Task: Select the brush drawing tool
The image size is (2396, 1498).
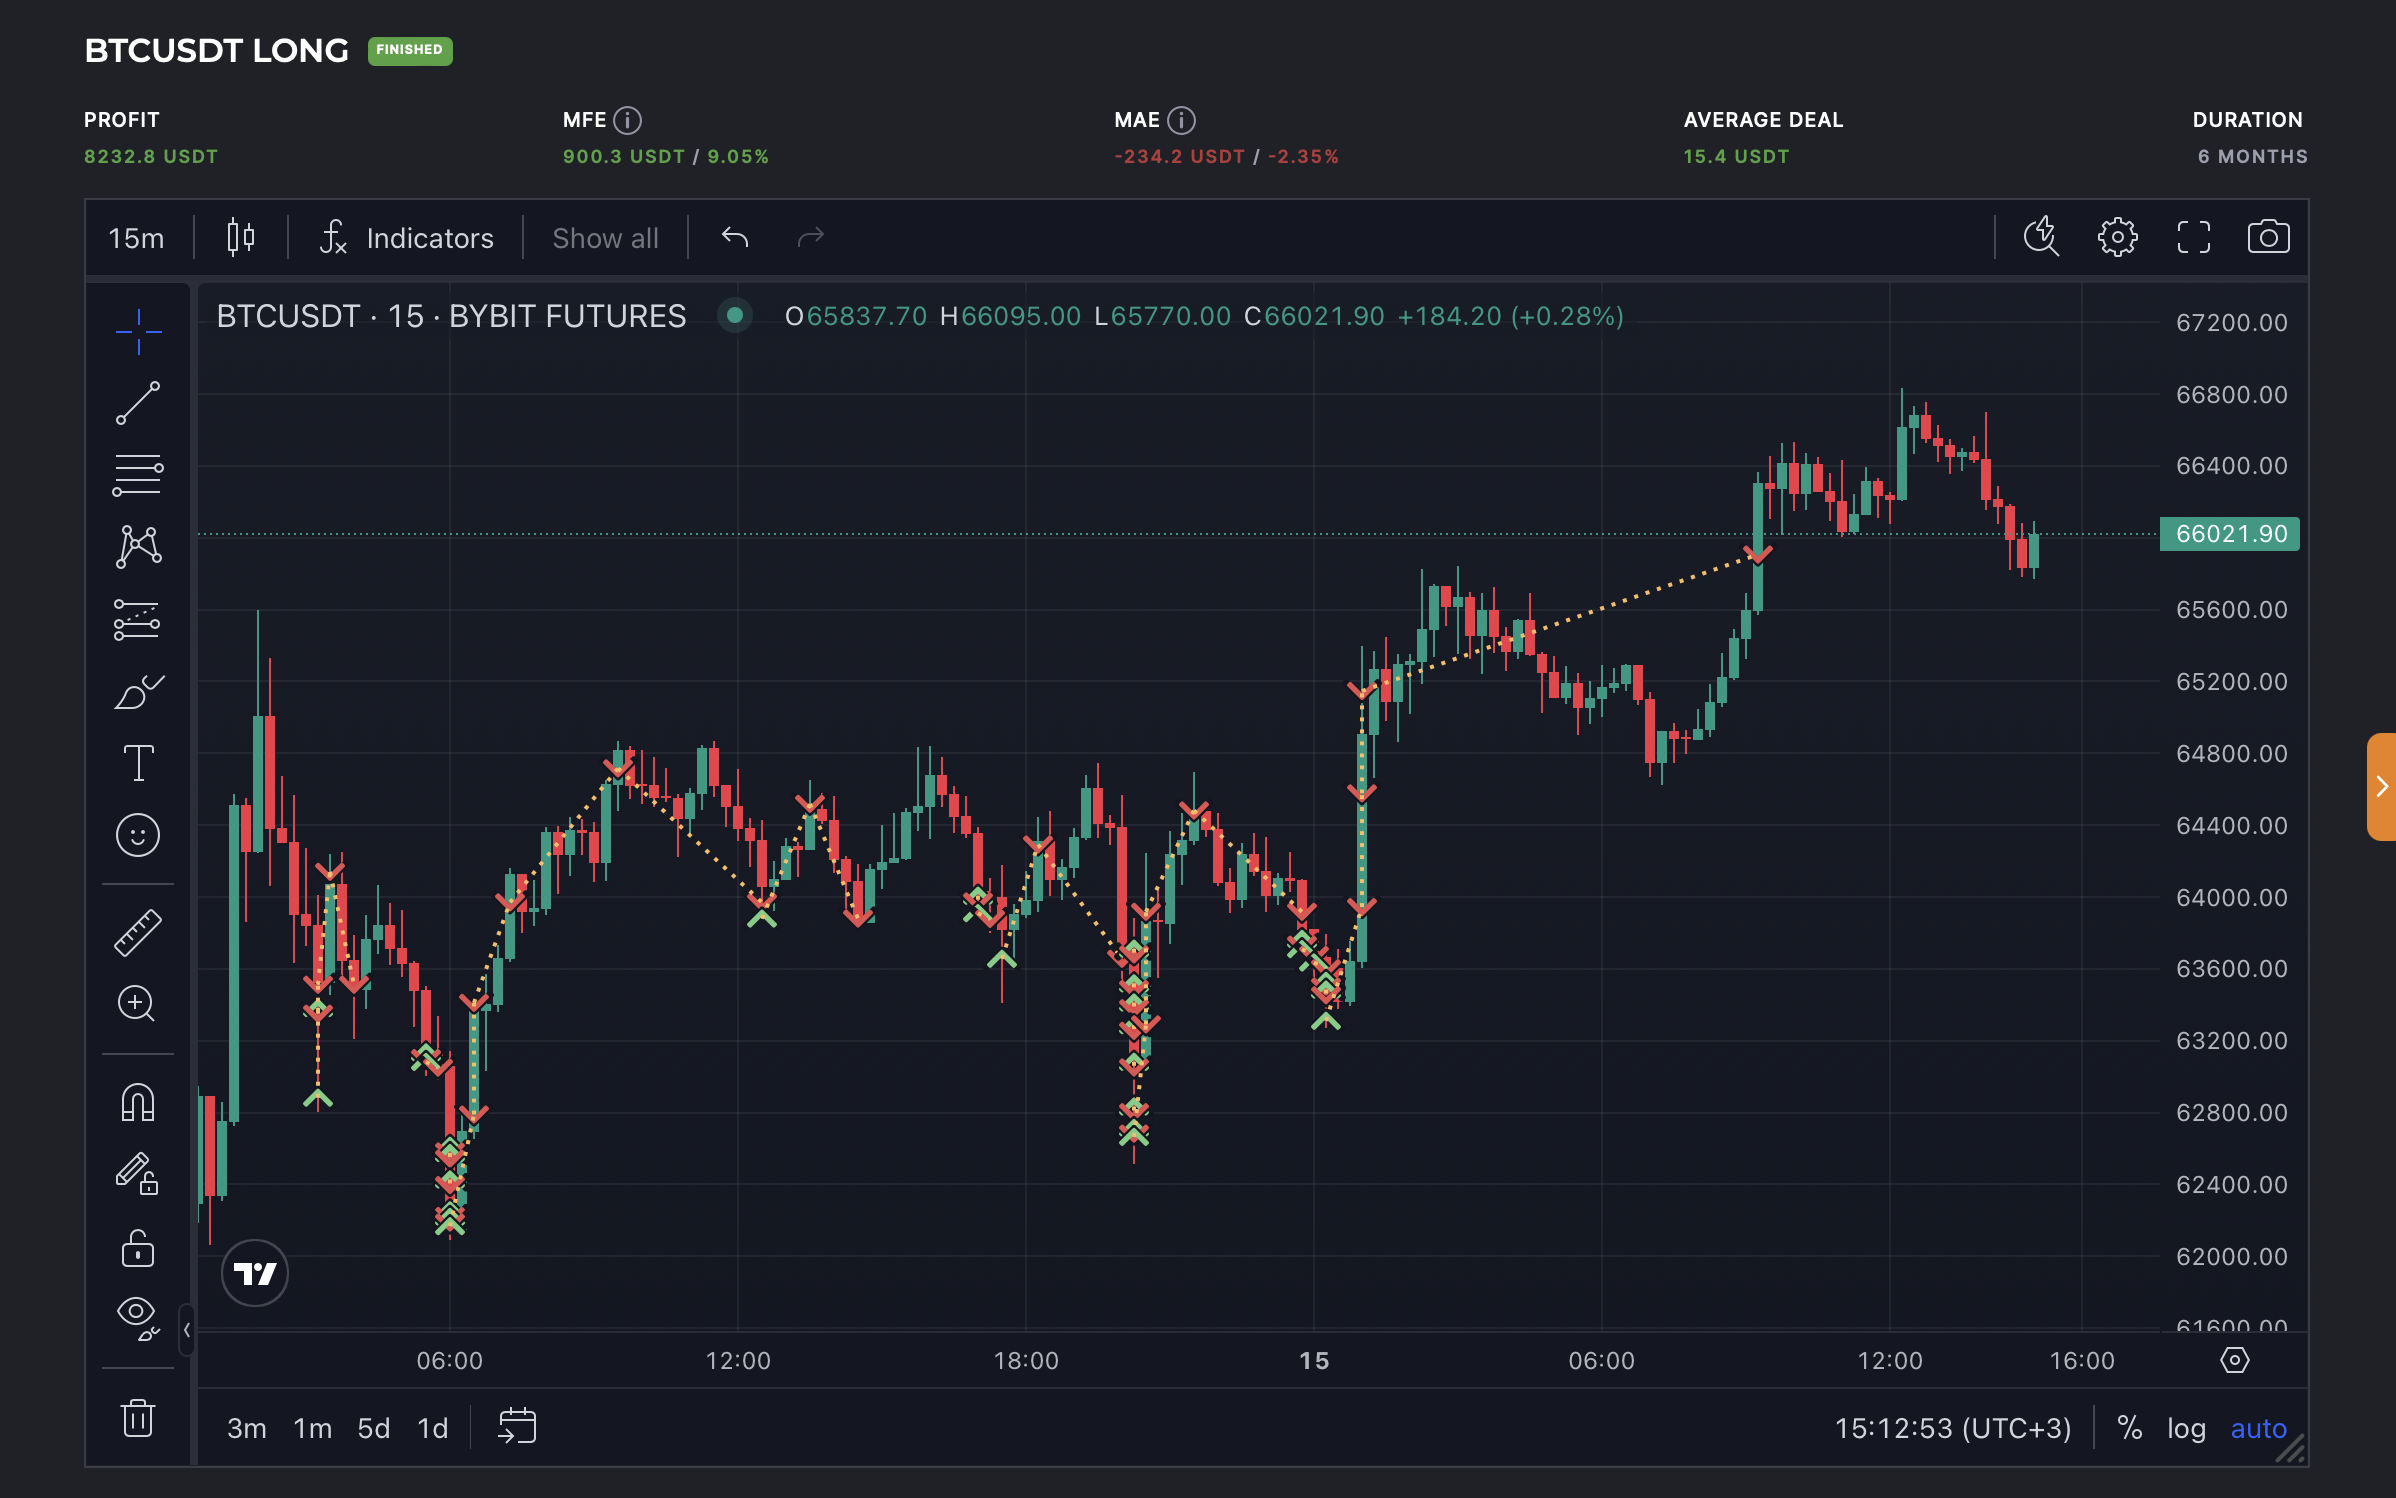Action: click(x=138, y=691)
